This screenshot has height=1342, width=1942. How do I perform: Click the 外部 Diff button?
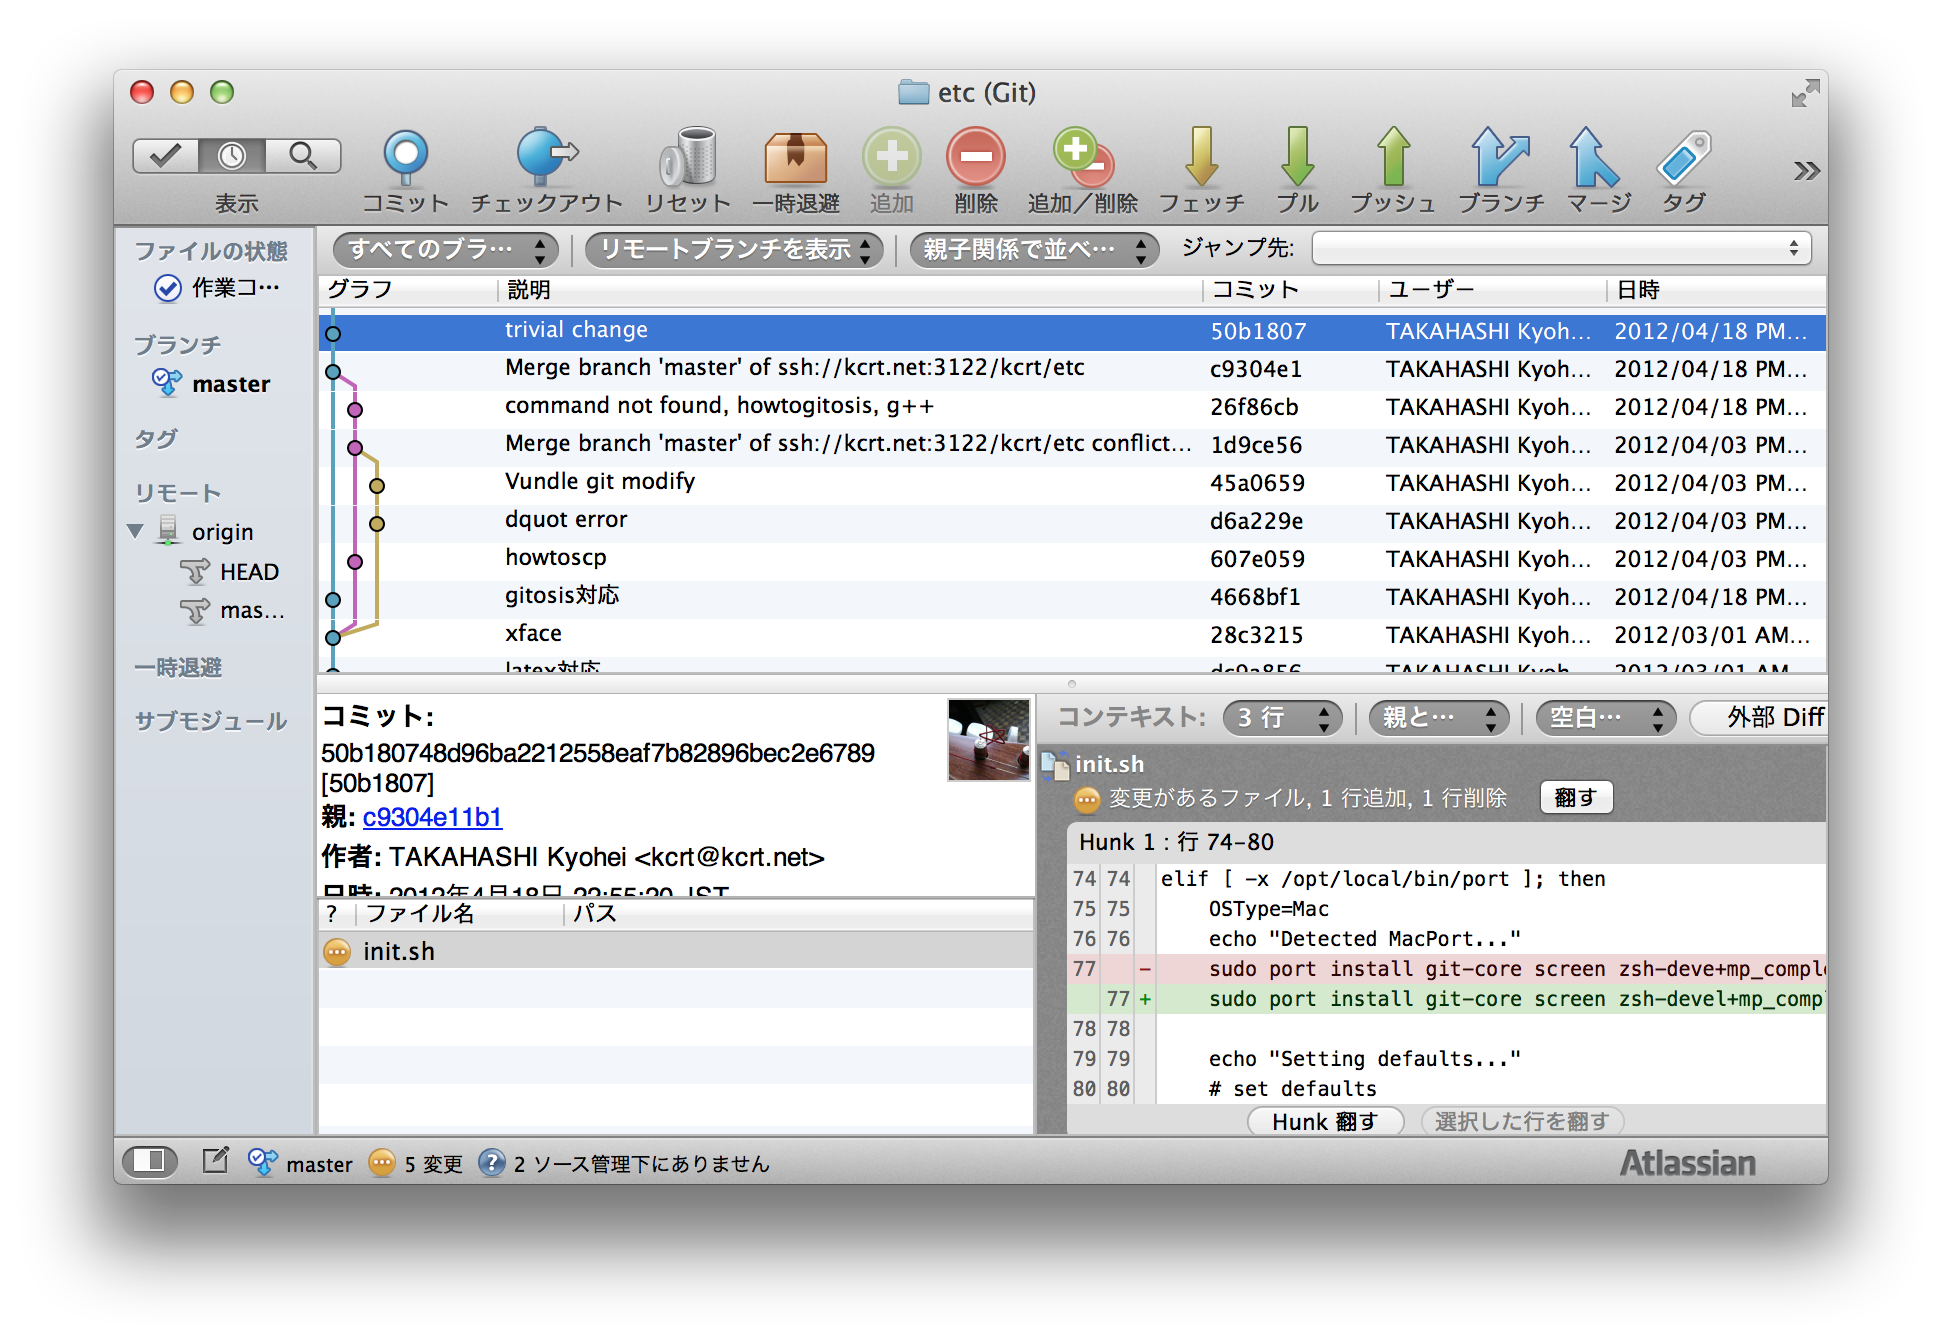[1760, 718]
